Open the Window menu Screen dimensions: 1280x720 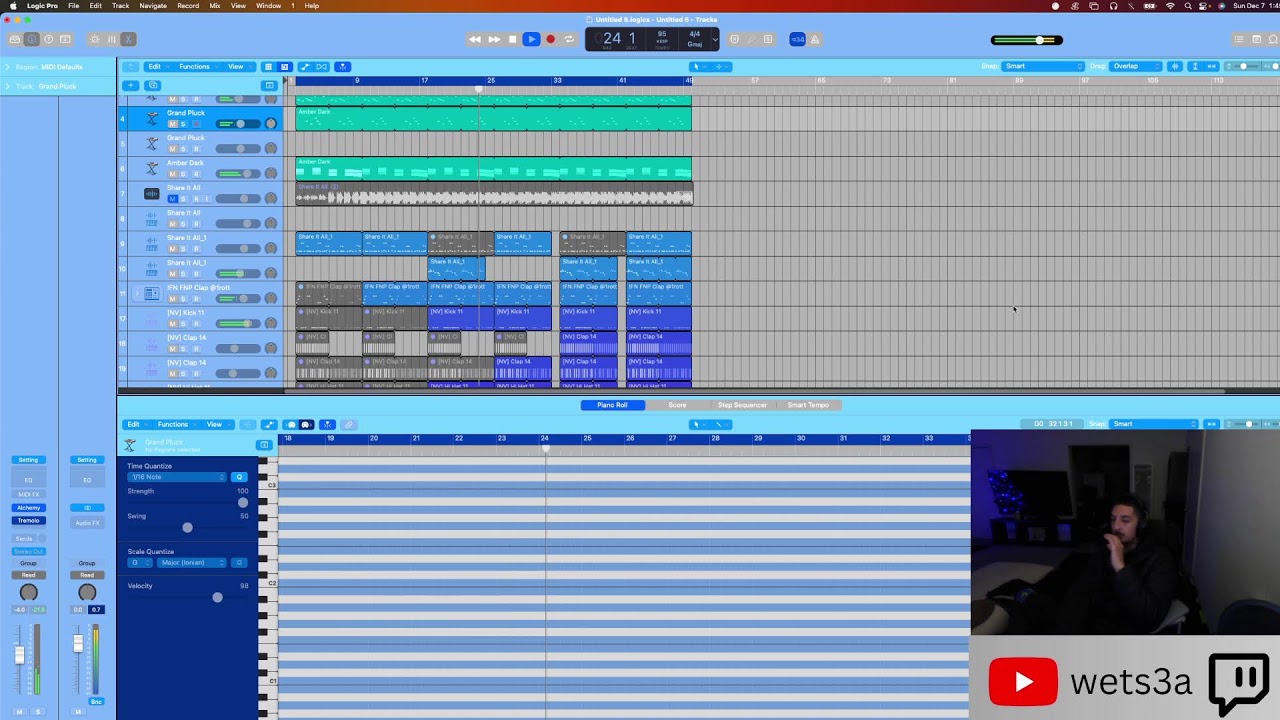268,5
